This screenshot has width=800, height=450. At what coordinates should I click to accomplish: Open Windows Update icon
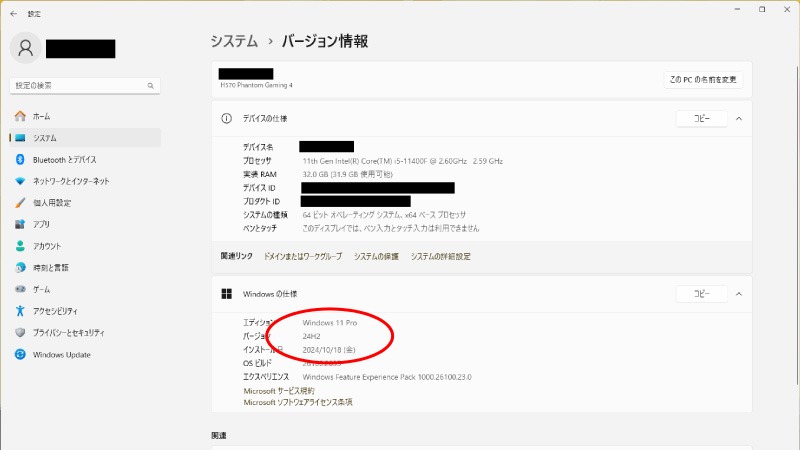pyautogui.click(x=19, y=354)
